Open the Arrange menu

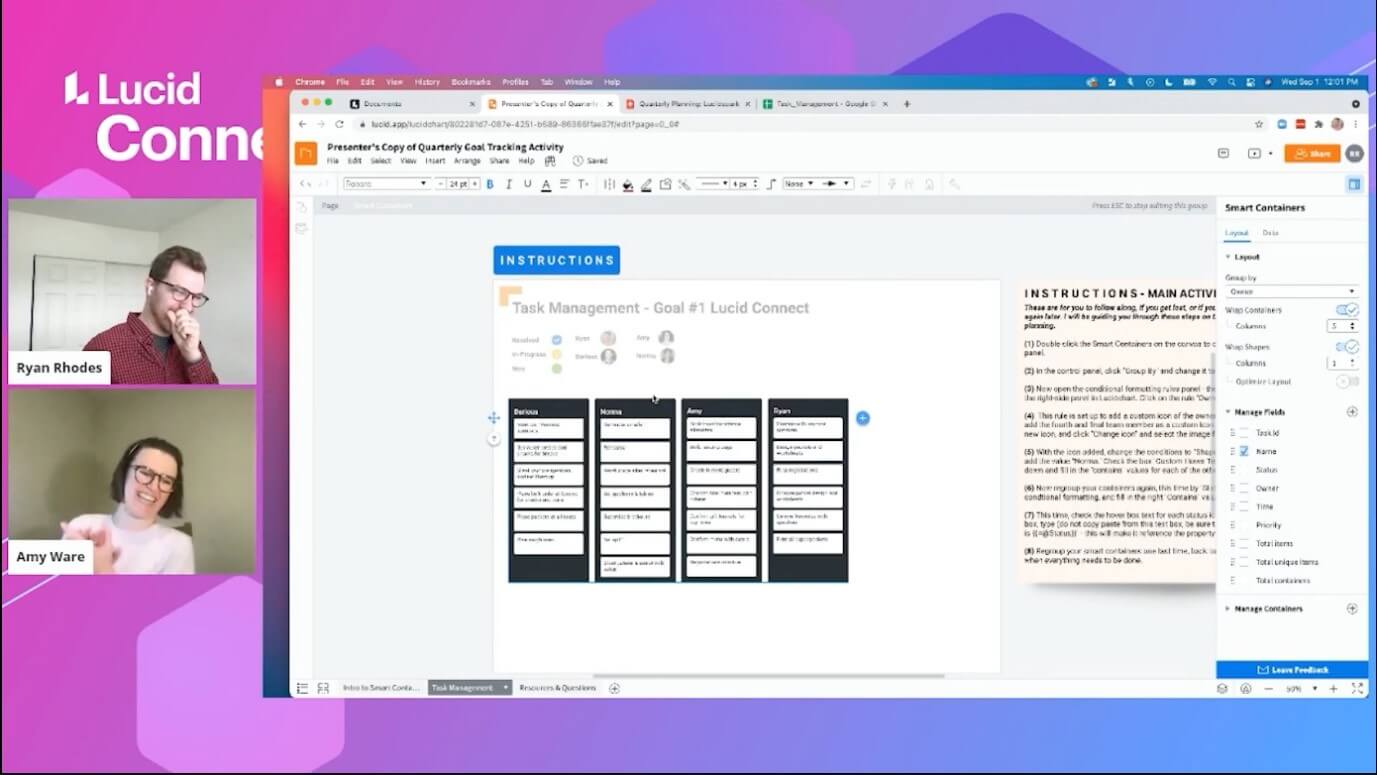point(467,161)
